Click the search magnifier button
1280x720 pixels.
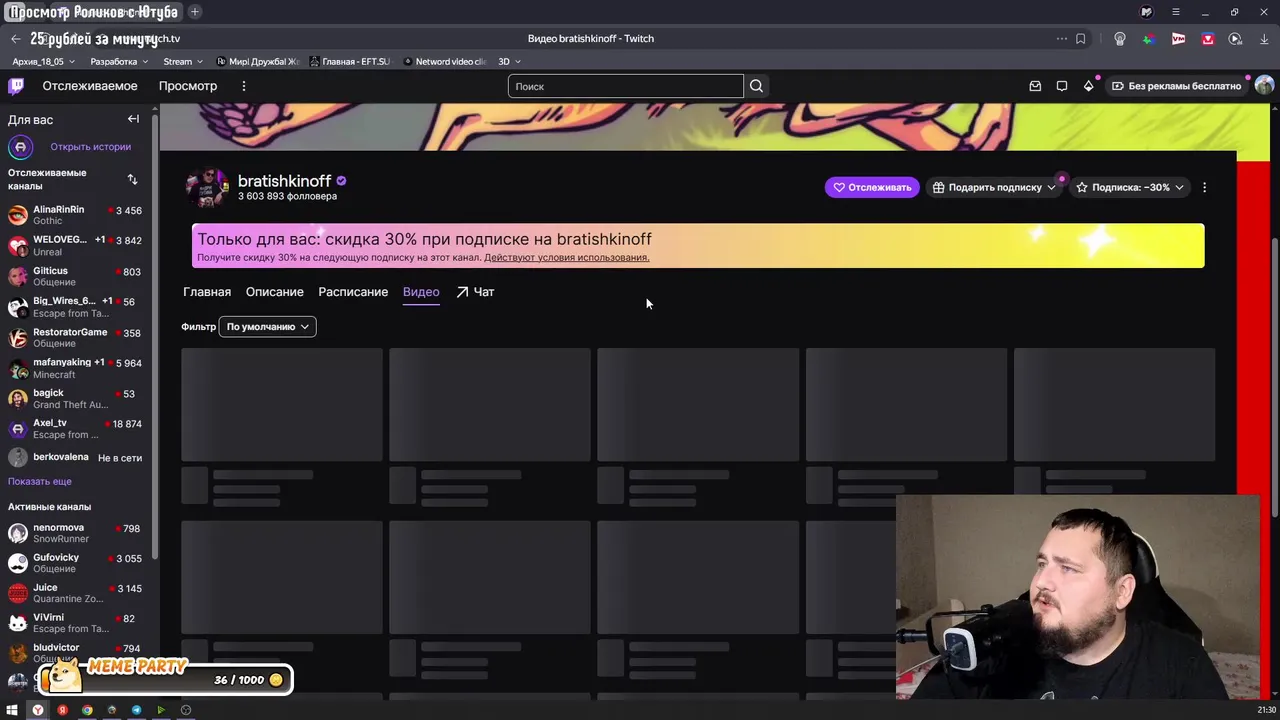pyautogui.click(x=756, y=86)
